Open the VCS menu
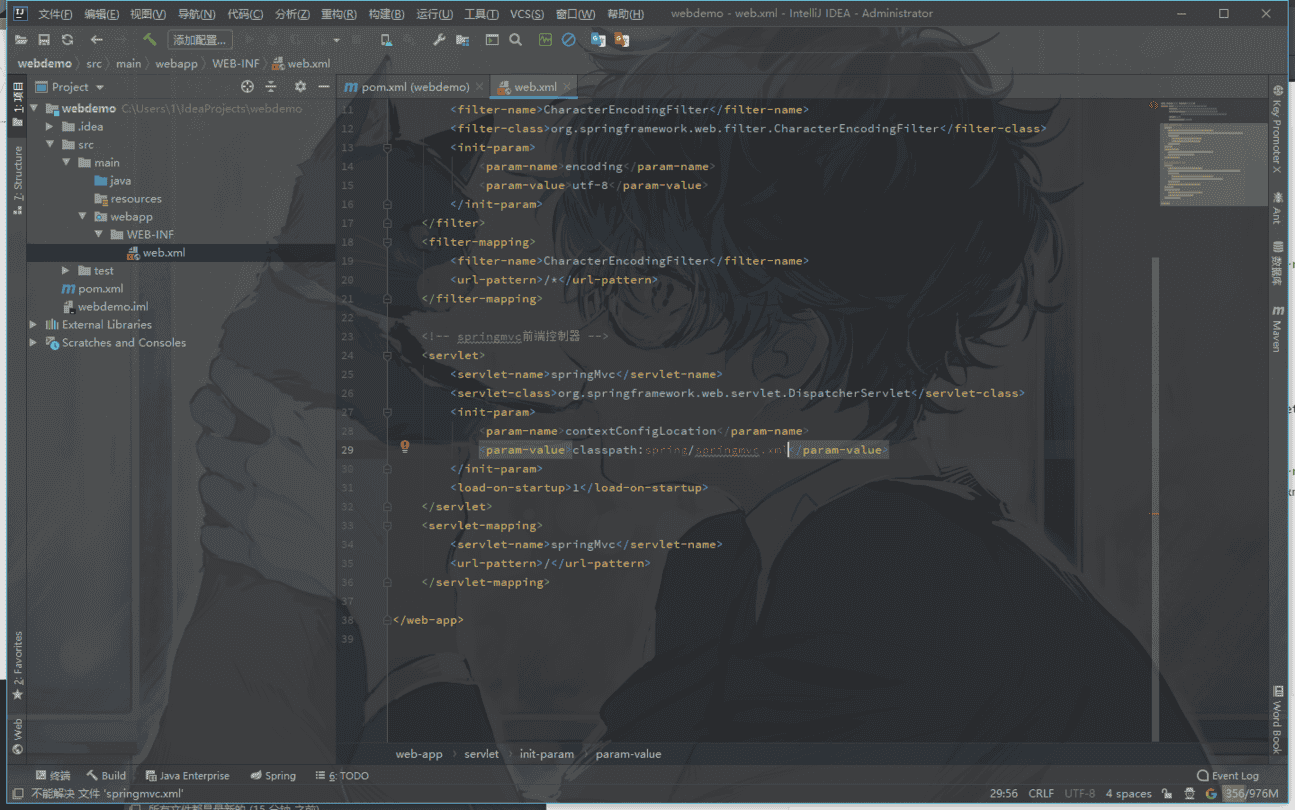The width and height of the screenshot is (1295, 810). pyautogui.click(x=526, y=14)
